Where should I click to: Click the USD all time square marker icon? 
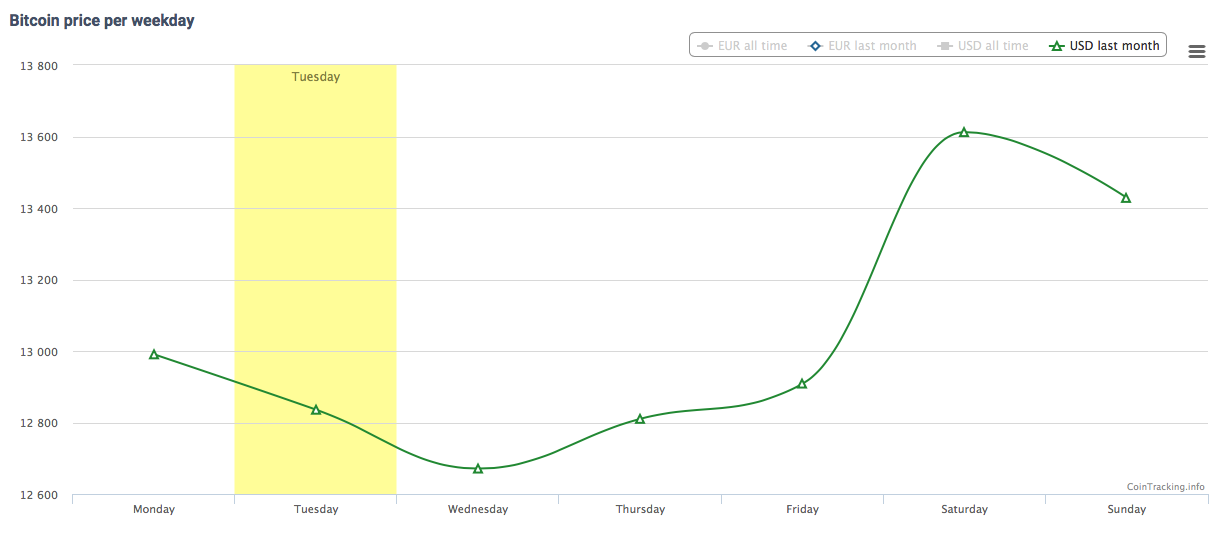pyautogui.click(x=944, y=46)
